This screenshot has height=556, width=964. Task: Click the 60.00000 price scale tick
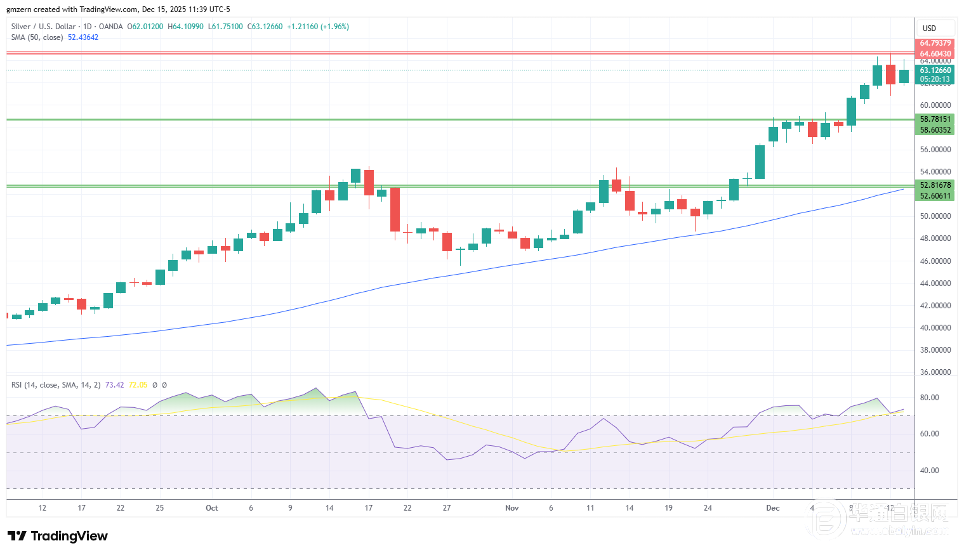pos(934,105)
